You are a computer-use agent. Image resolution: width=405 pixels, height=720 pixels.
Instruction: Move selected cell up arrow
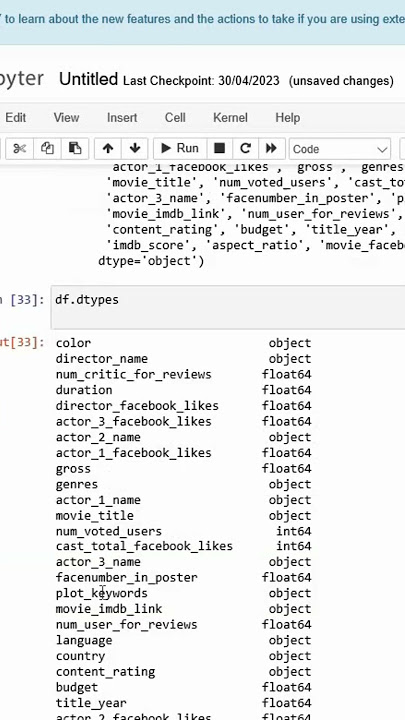[107, 148]
